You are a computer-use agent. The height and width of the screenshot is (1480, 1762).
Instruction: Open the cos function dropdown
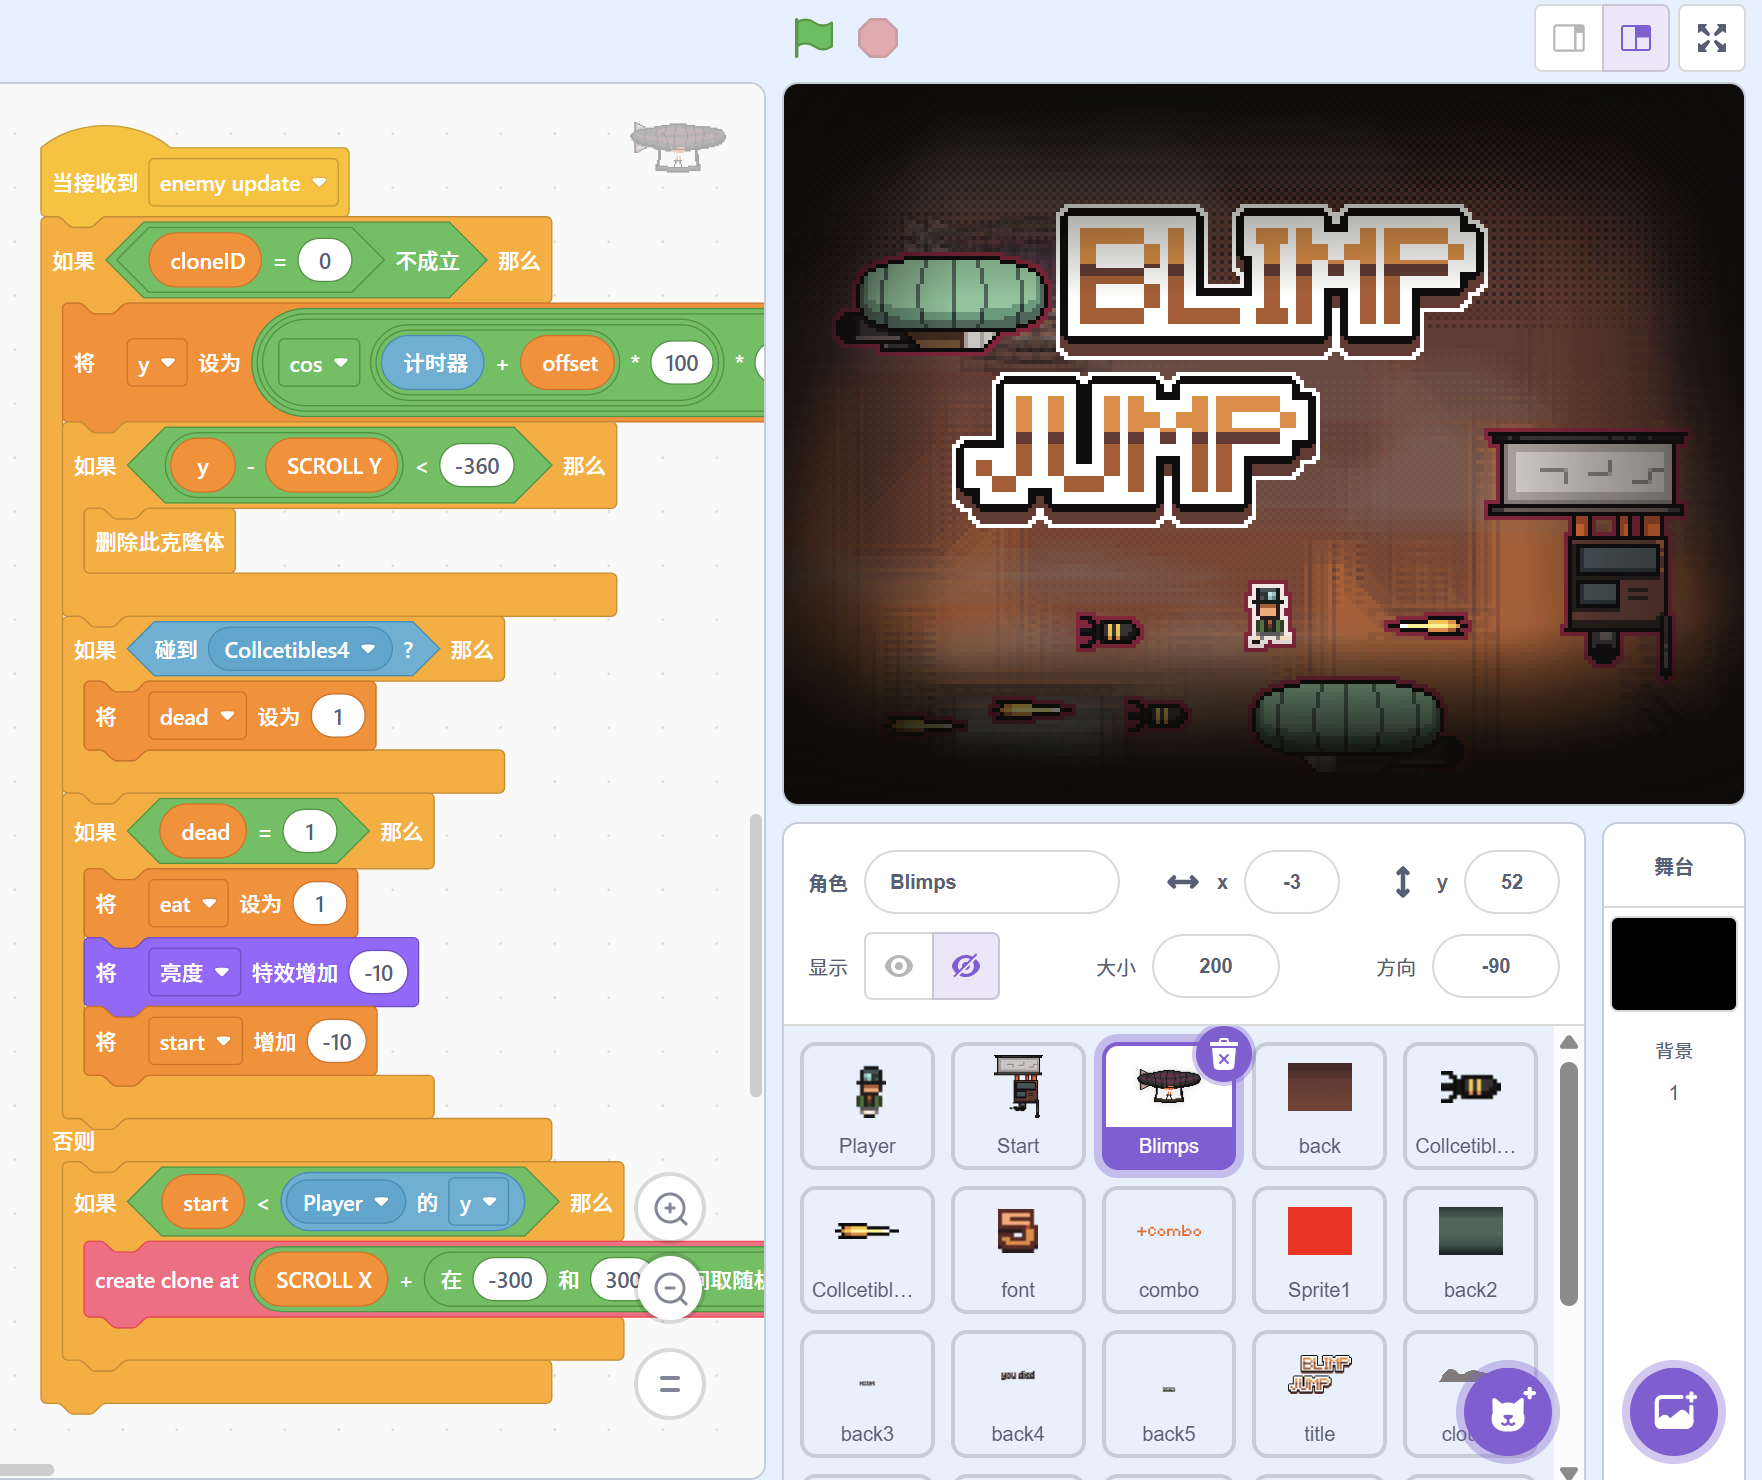pyautogui.click(x=319, y=364)
